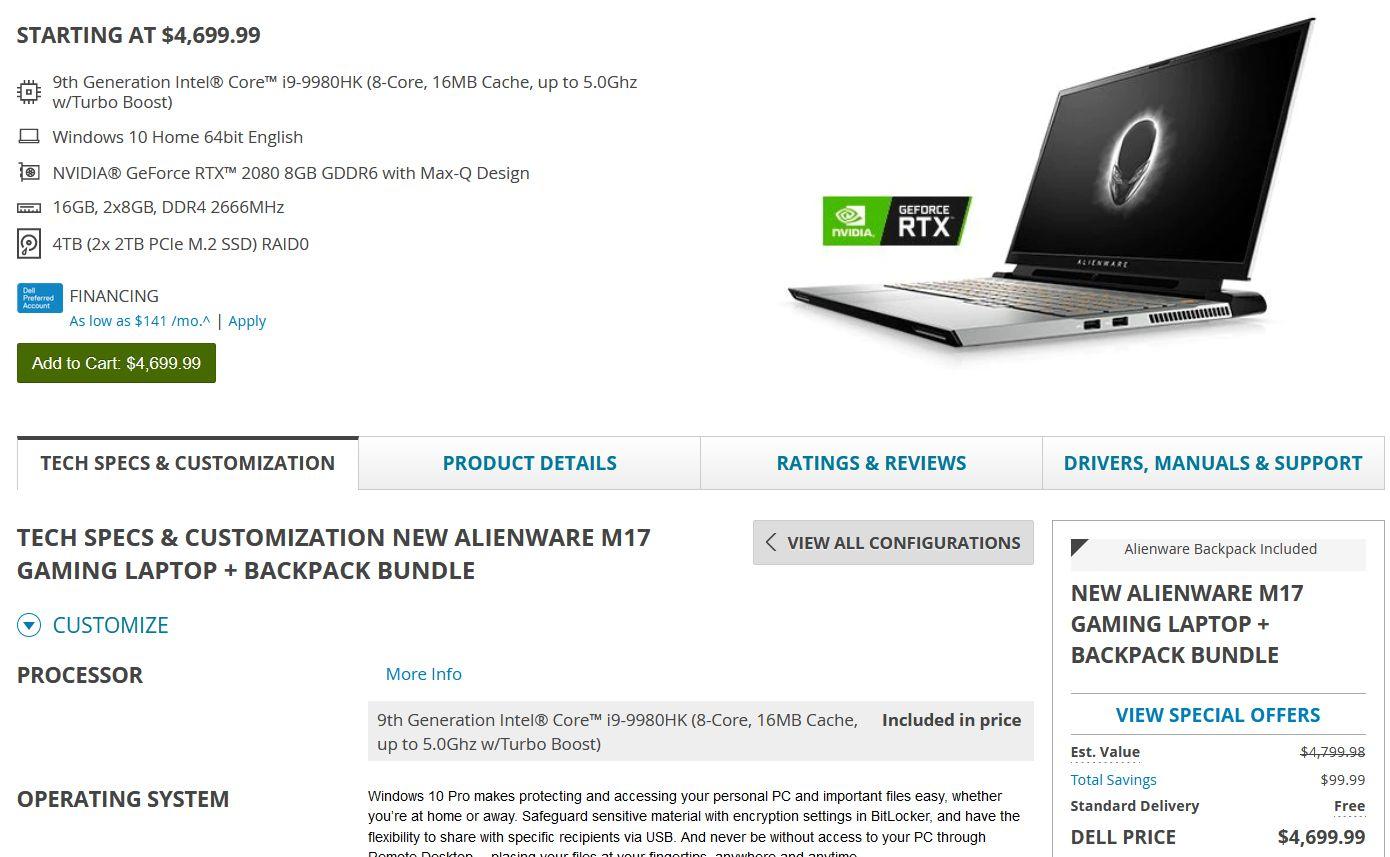Screen dimensions: 1390x857
Task: Open the Product Details tab
Action: [x=529, y=463]
